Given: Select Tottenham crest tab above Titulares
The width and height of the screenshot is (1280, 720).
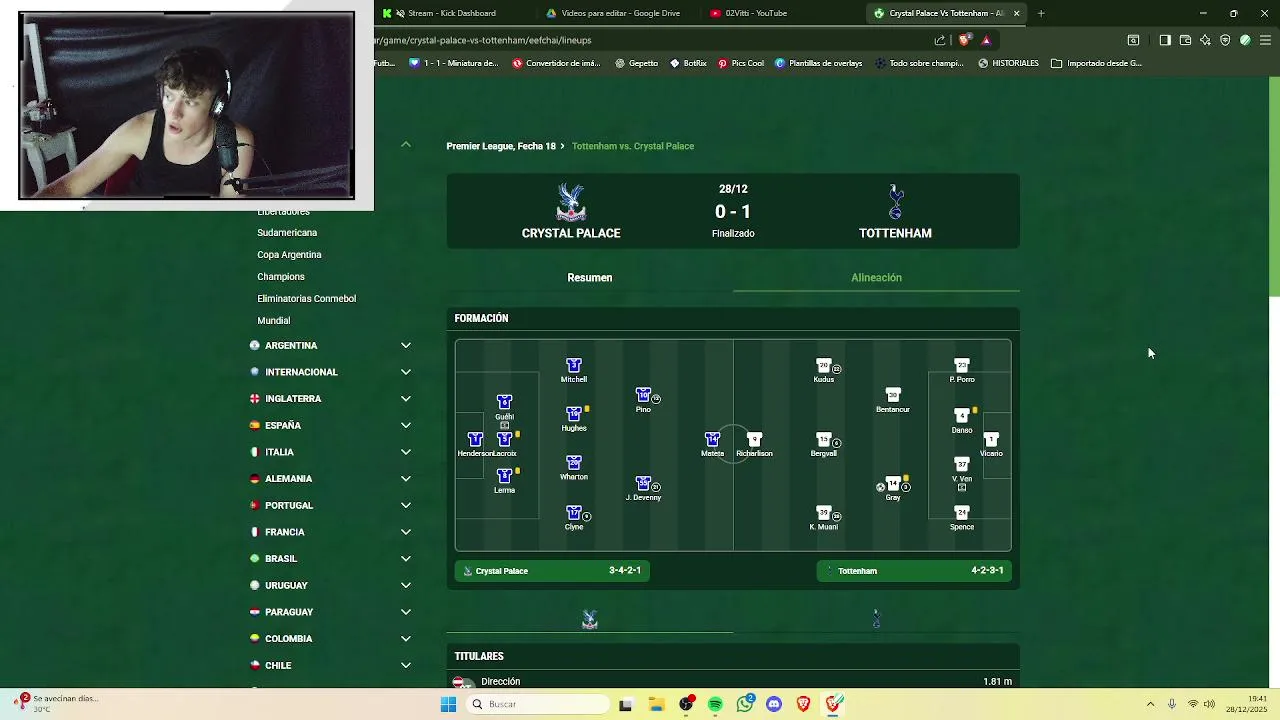Looking at the screenshot, I should click(x=876, y=620).
